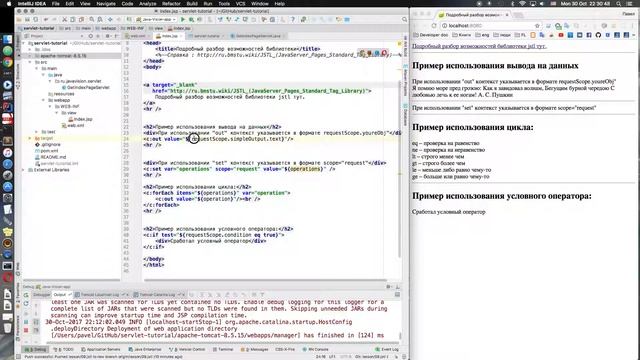Click the console vertical scrollbar

point(400,336)
